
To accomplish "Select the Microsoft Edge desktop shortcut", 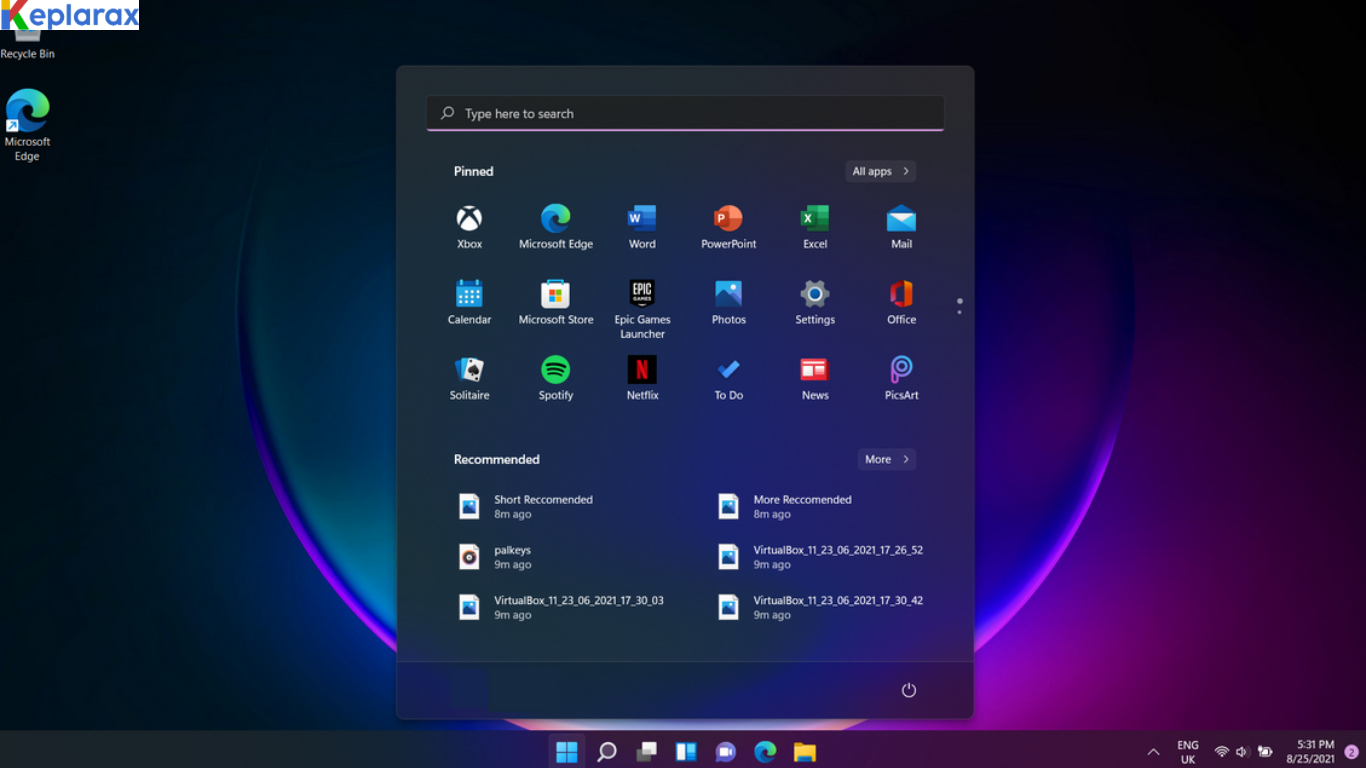I will point(27,125).
